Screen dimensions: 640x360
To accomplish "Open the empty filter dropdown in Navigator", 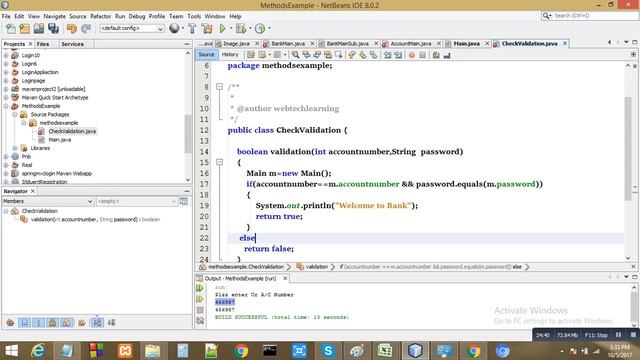I will pyautogui.click(x=137, y=201).
